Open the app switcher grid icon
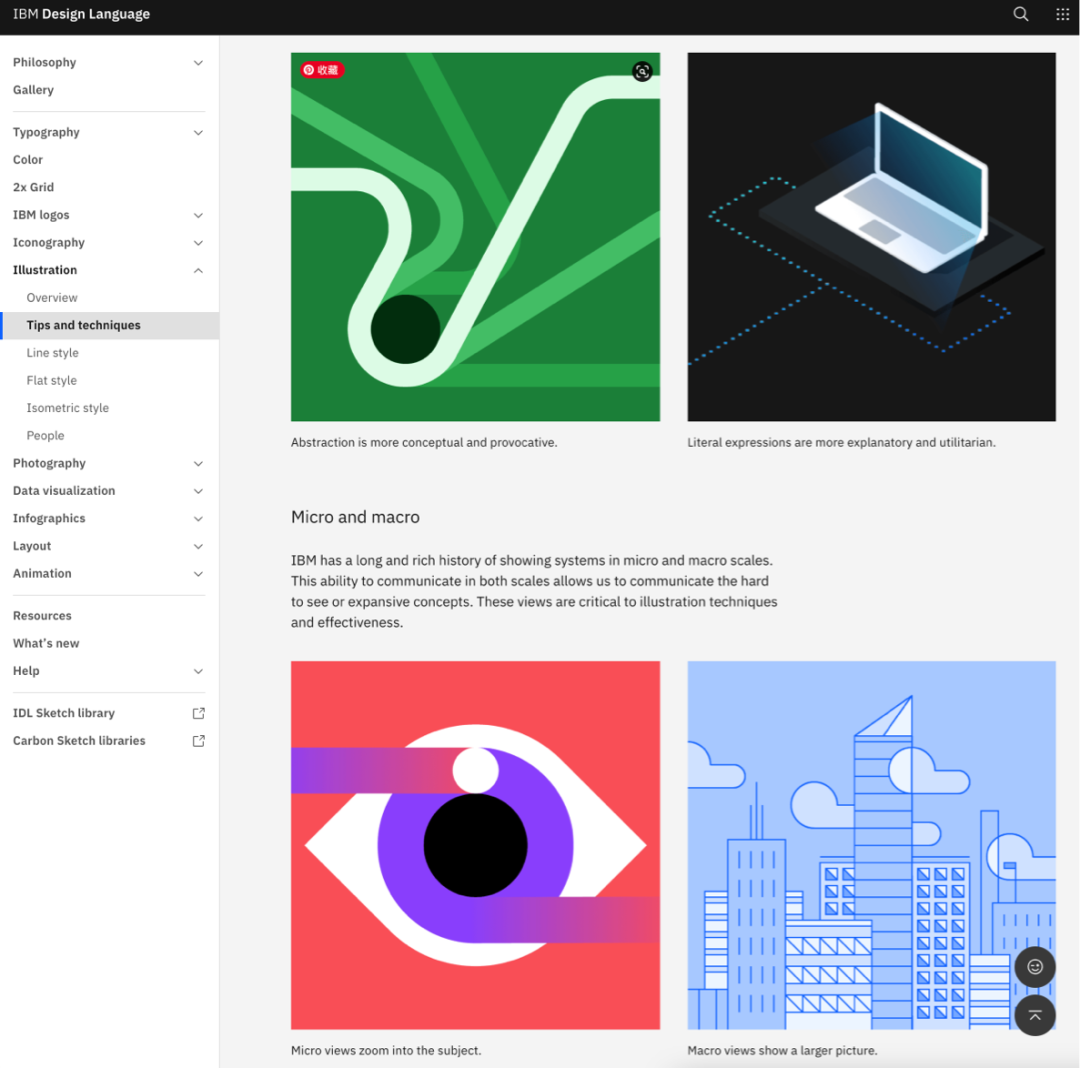 click(1062, 14)
